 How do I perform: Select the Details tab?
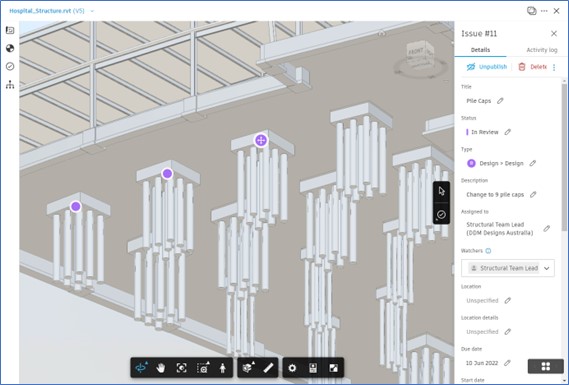coord(480,50)
